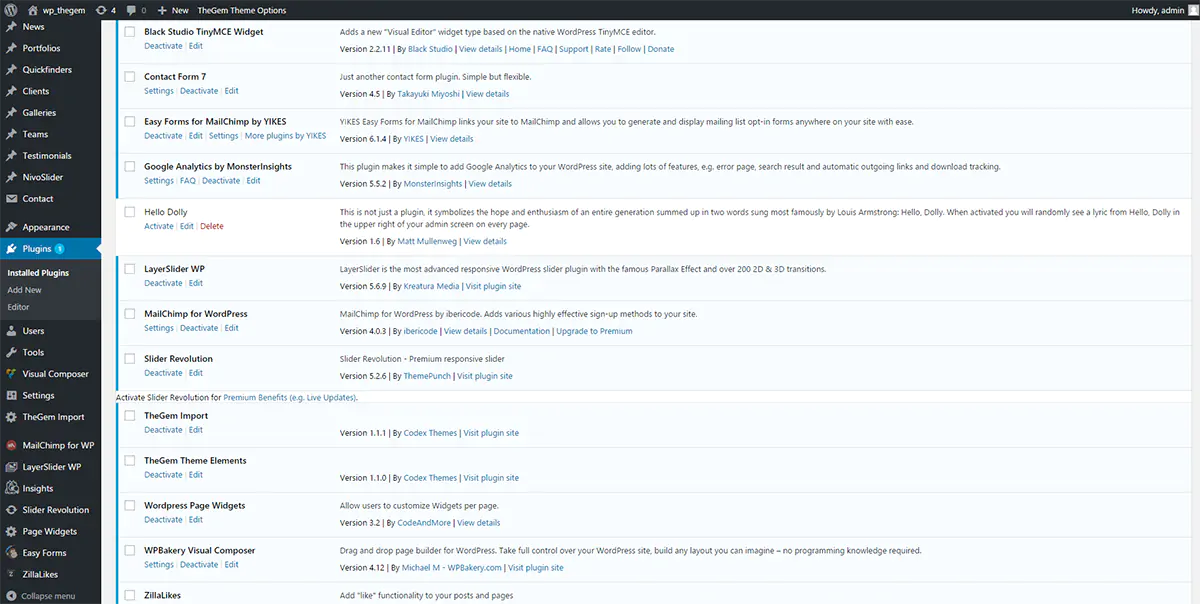Open the Tools wrench icon in sidebar
1200x604 pixels.
click(11, 352)
